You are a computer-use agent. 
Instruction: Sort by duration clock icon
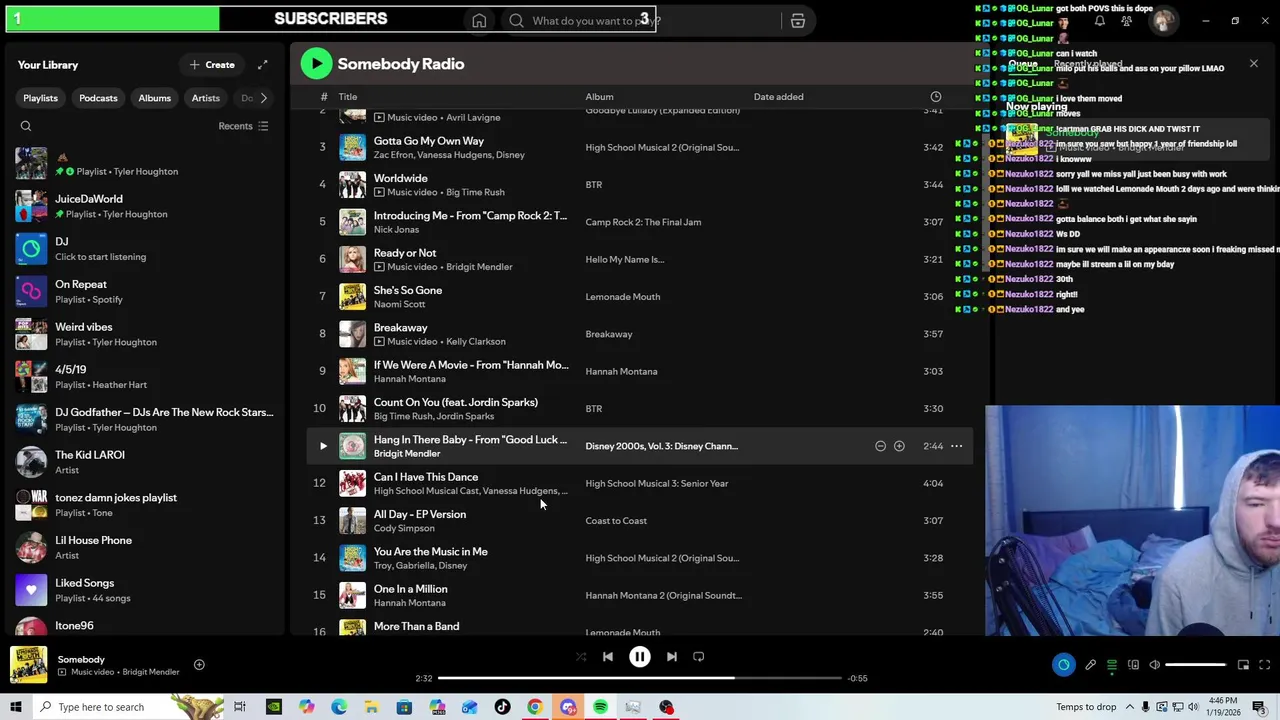click(x=936, y=97)
